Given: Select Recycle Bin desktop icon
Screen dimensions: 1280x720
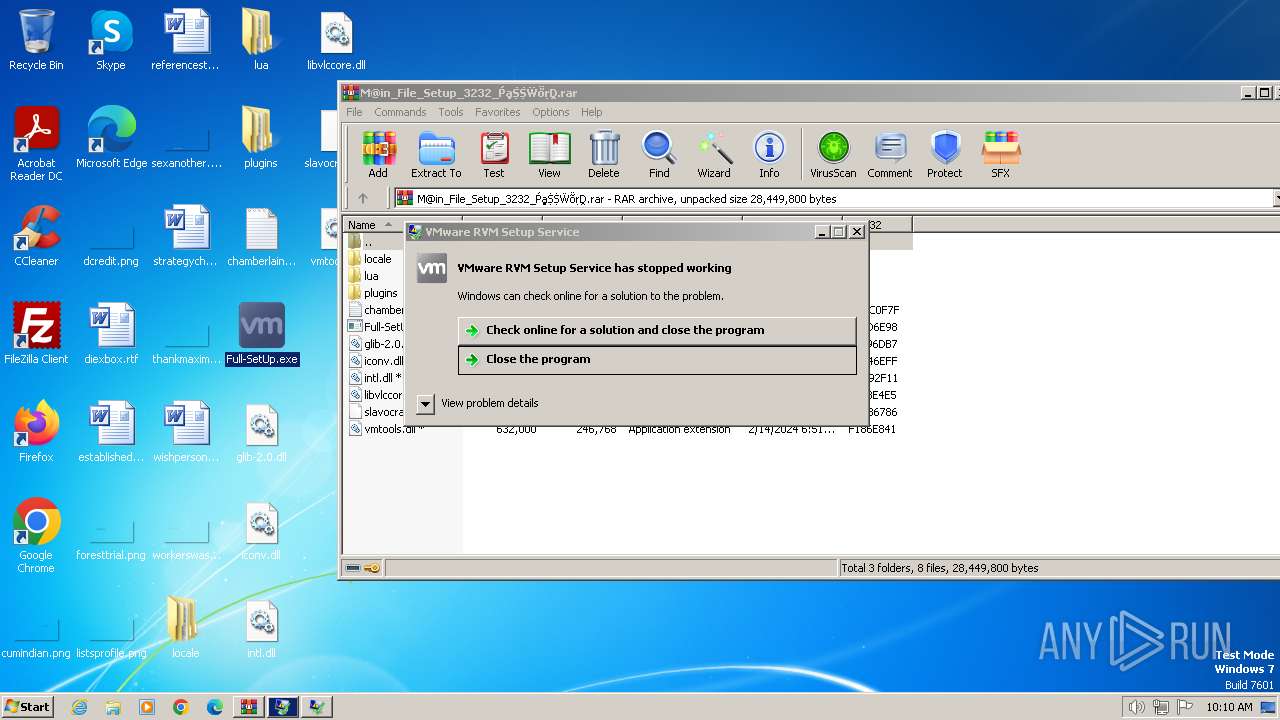Looking at the screenshot, I should point(36,40).
